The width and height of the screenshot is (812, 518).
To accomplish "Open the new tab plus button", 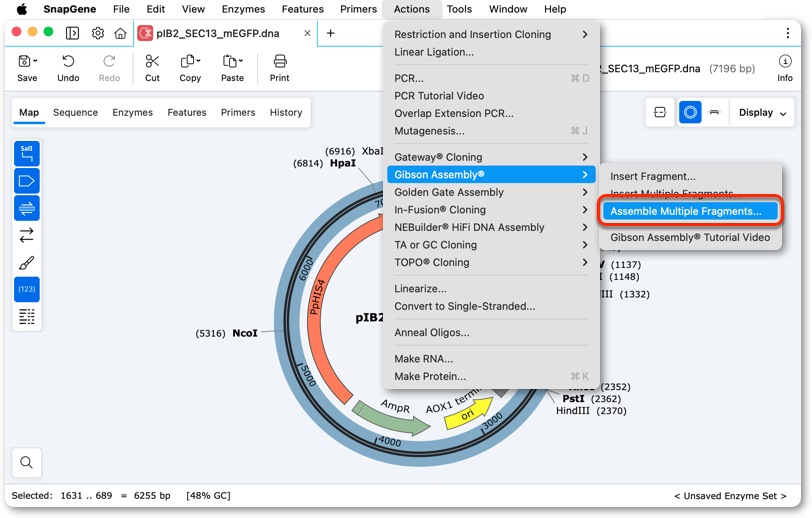I will tap(330, 33).
